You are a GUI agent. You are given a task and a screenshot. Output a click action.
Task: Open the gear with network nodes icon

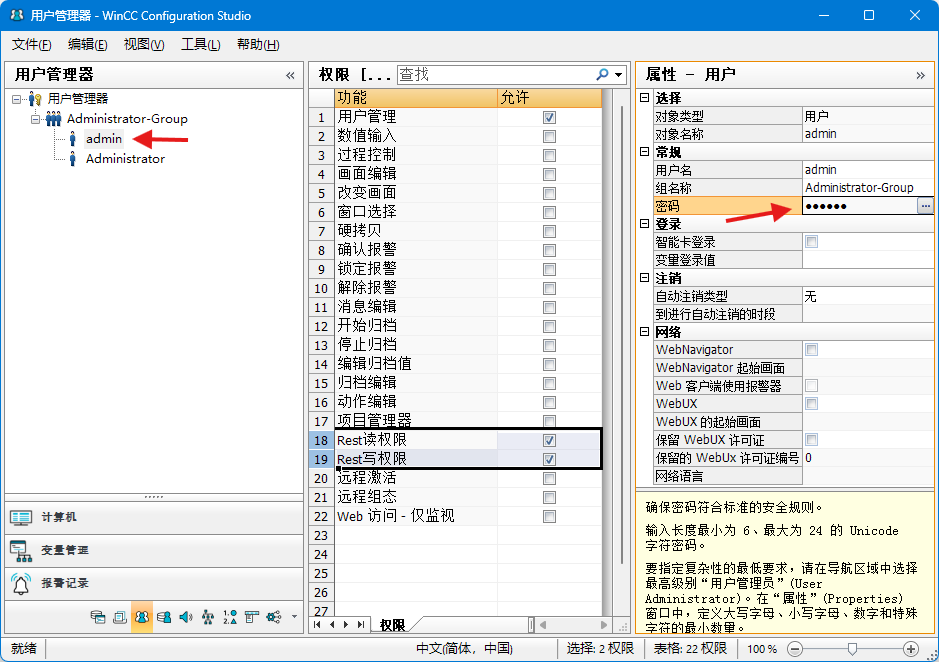click(274, 617)
